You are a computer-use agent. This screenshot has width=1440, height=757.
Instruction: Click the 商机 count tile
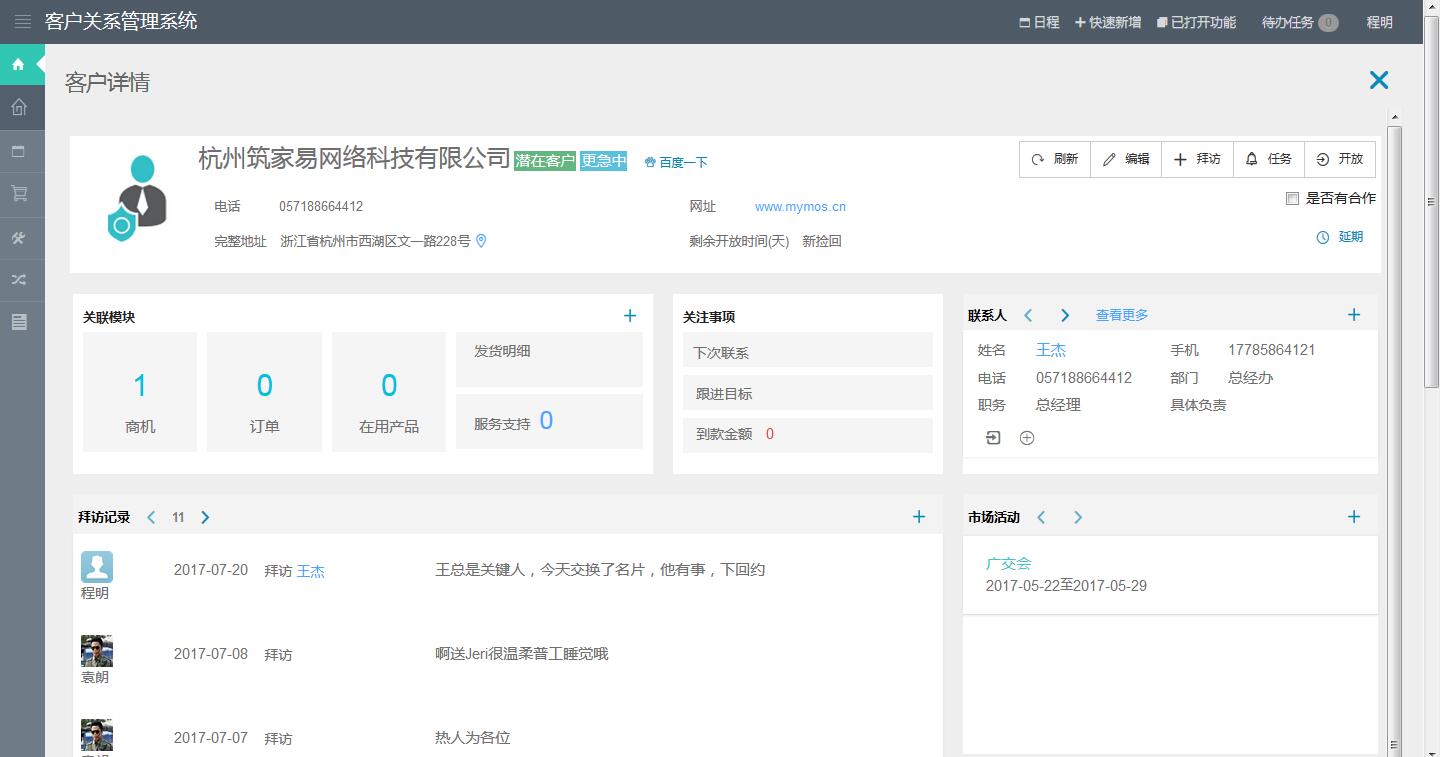click(140, 392)
